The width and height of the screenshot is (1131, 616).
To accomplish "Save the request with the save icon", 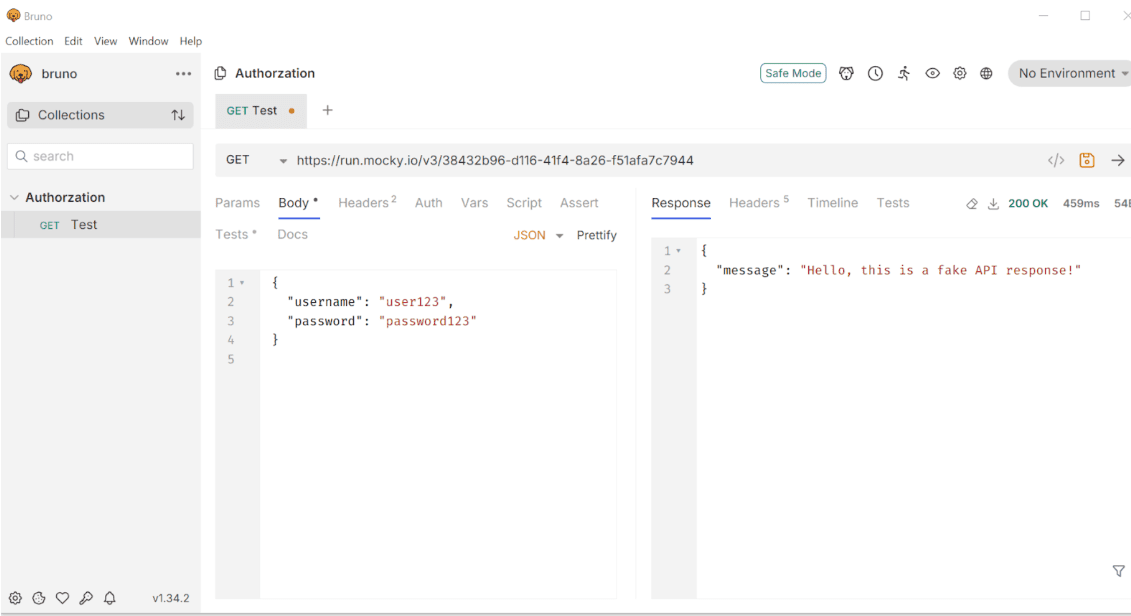I will click(1087, 160).
